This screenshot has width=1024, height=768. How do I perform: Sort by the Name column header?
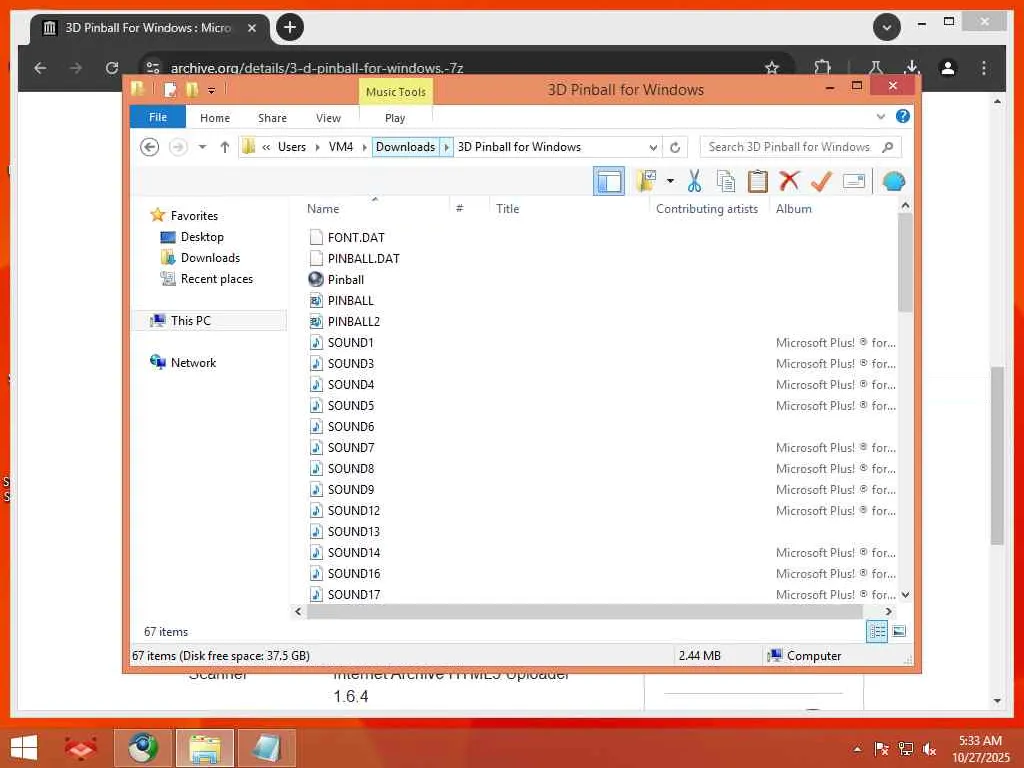pyautogui.click(x=323, y=208)
